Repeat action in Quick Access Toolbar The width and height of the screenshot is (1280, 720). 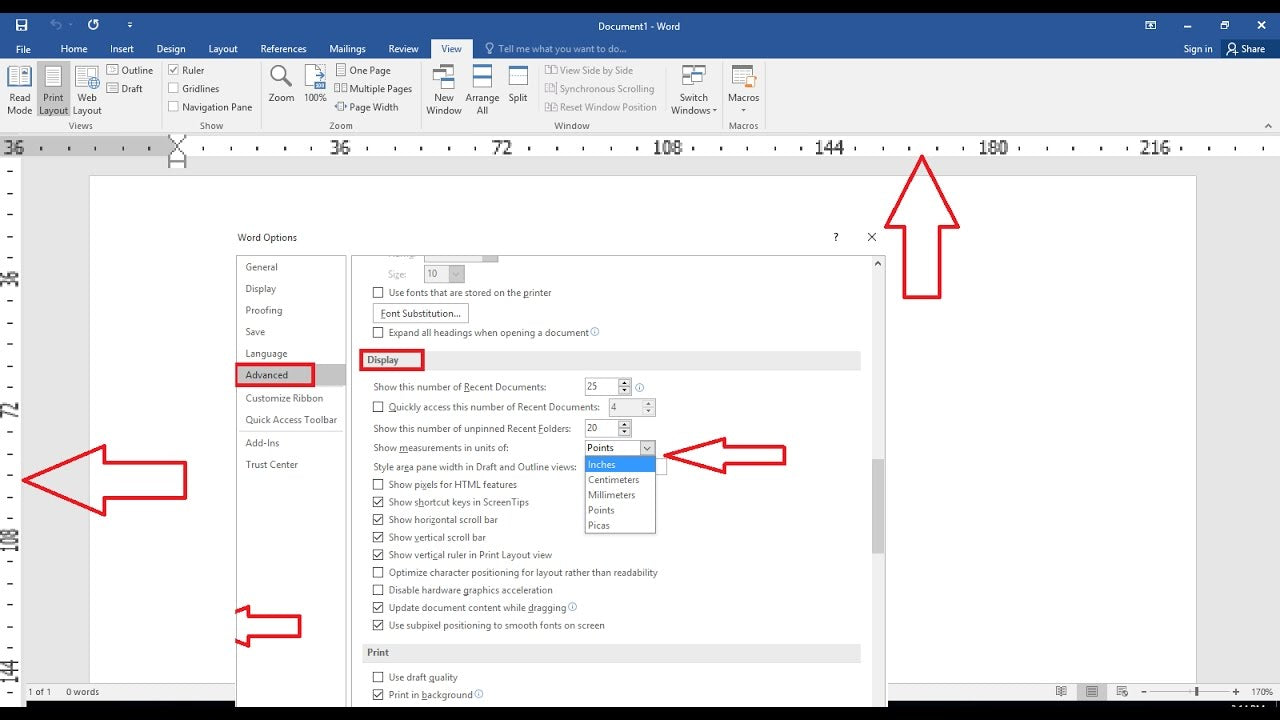pyautogui.click(x=93, y=25)
